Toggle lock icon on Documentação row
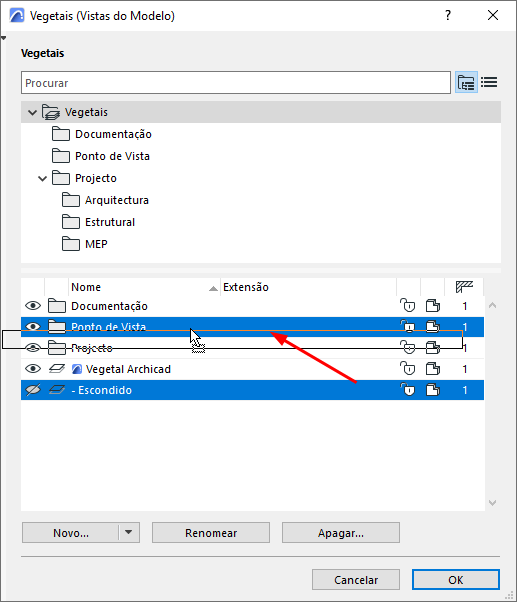This screenshot has height=602, width=517. coord(408,306)
